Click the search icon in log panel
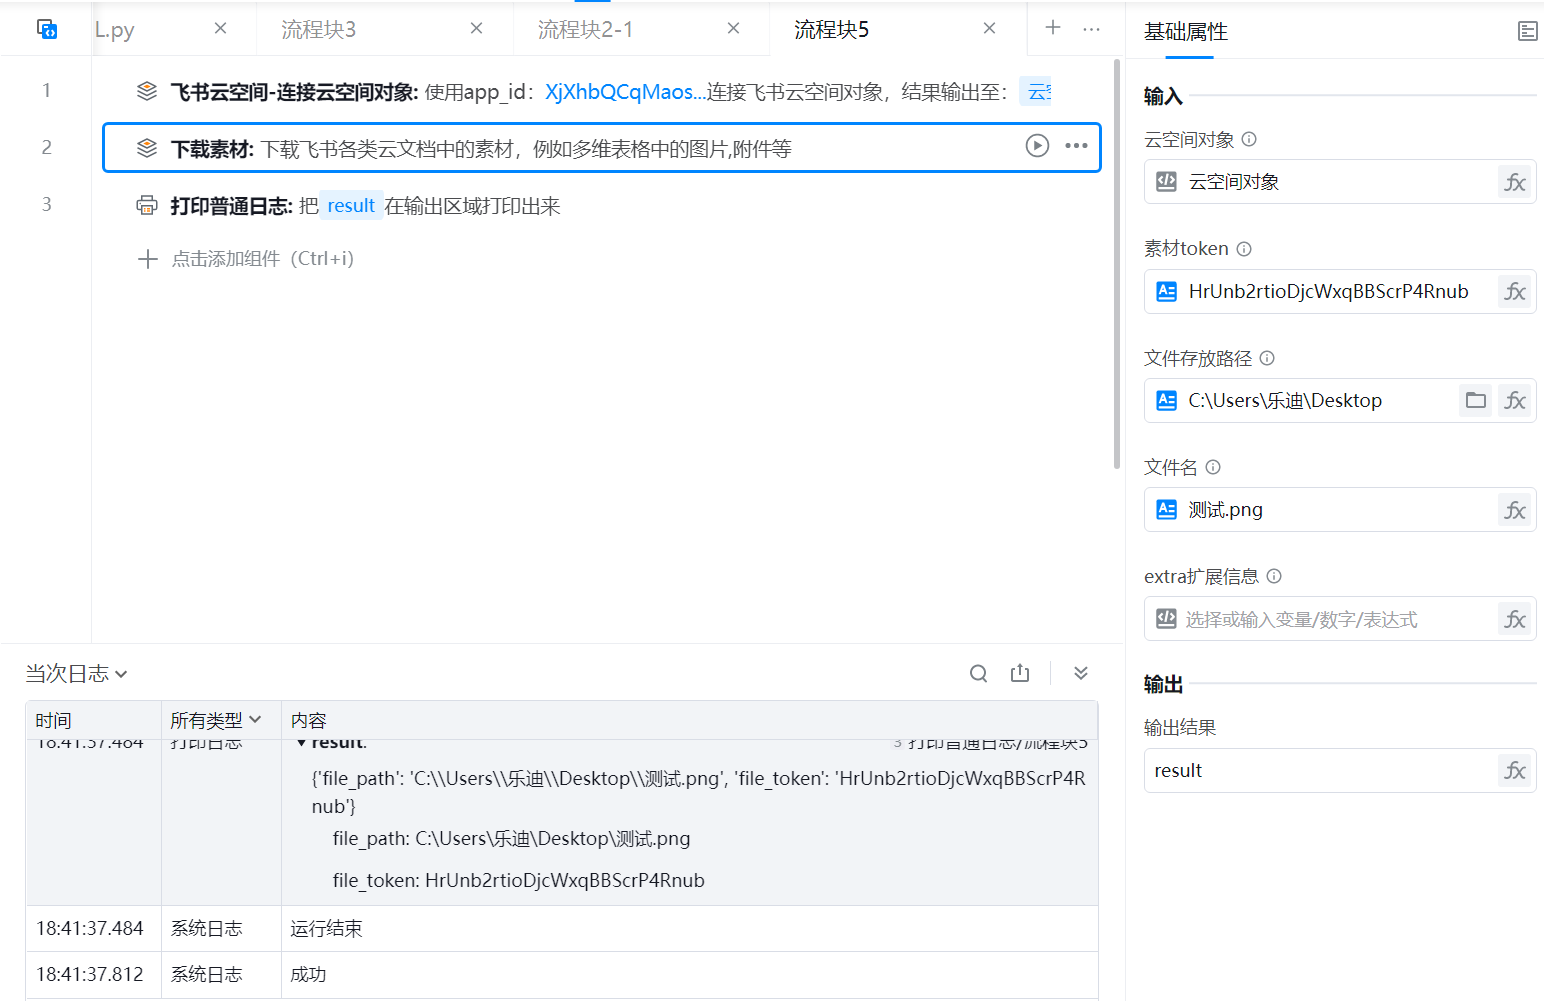The height and width of the screenshot is (1001, 1544). [978, 674]
